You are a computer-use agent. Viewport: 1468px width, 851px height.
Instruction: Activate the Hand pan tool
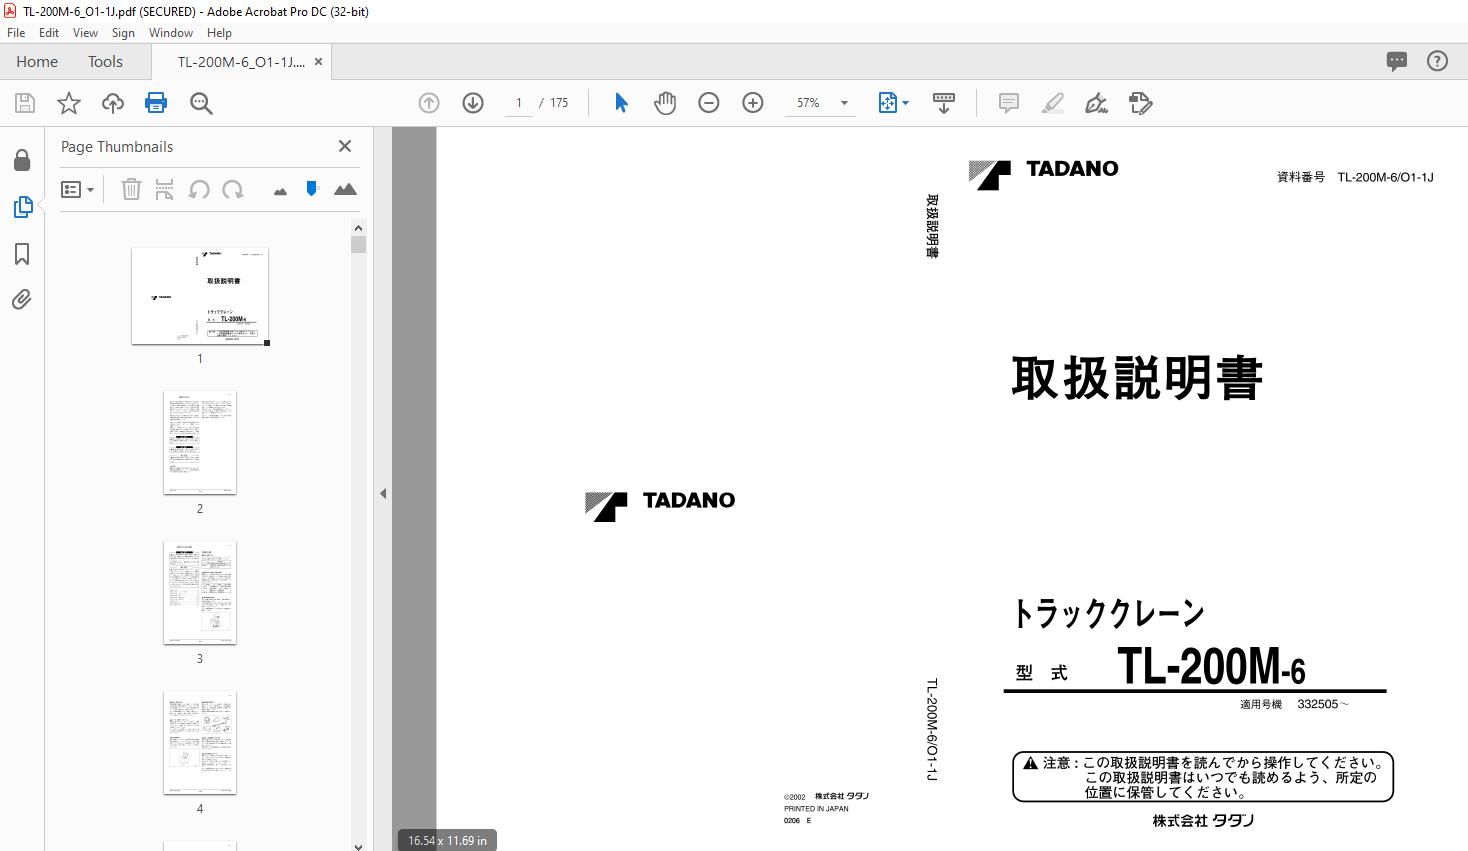(665, 103)
